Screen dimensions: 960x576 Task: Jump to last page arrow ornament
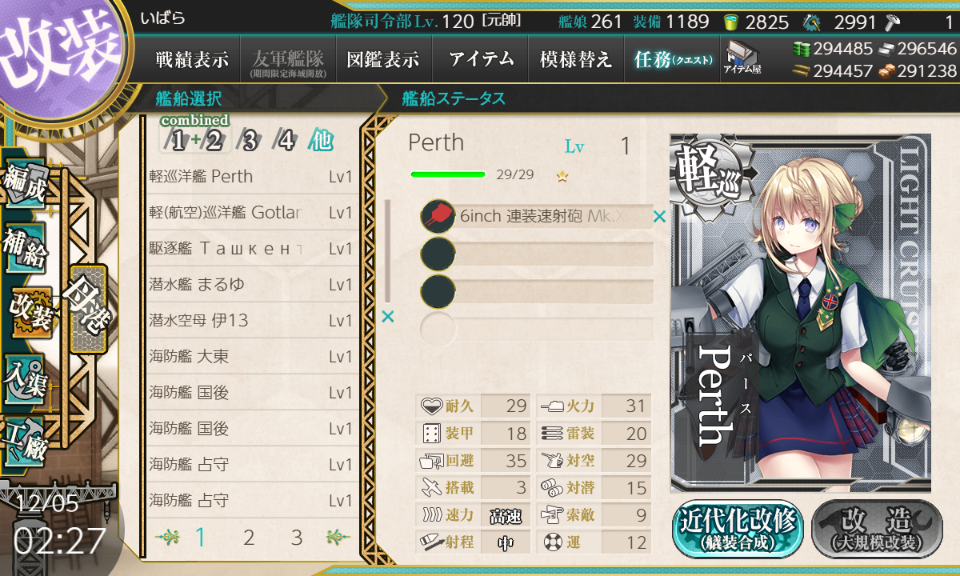pyautogui.click(x=337, y=537)
